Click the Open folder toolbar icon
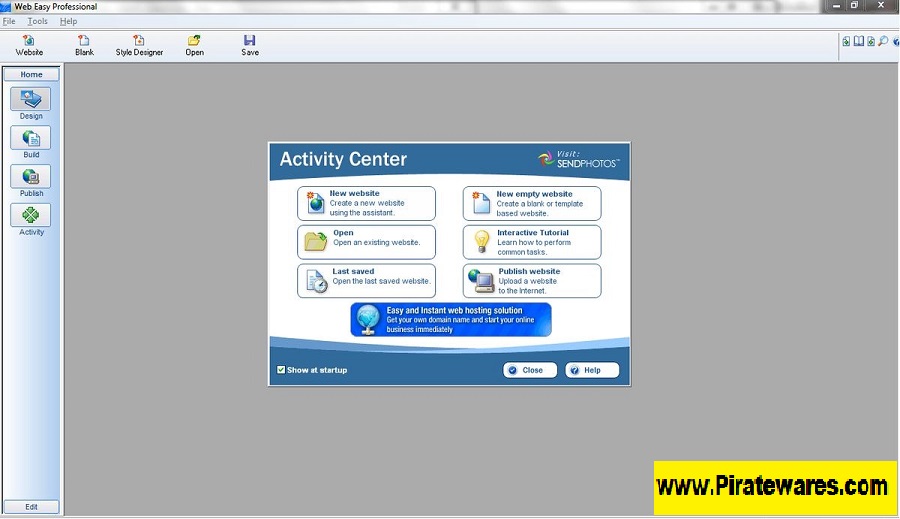The height and width of the screenshot is (519, 900). click(x=194, y=44)
